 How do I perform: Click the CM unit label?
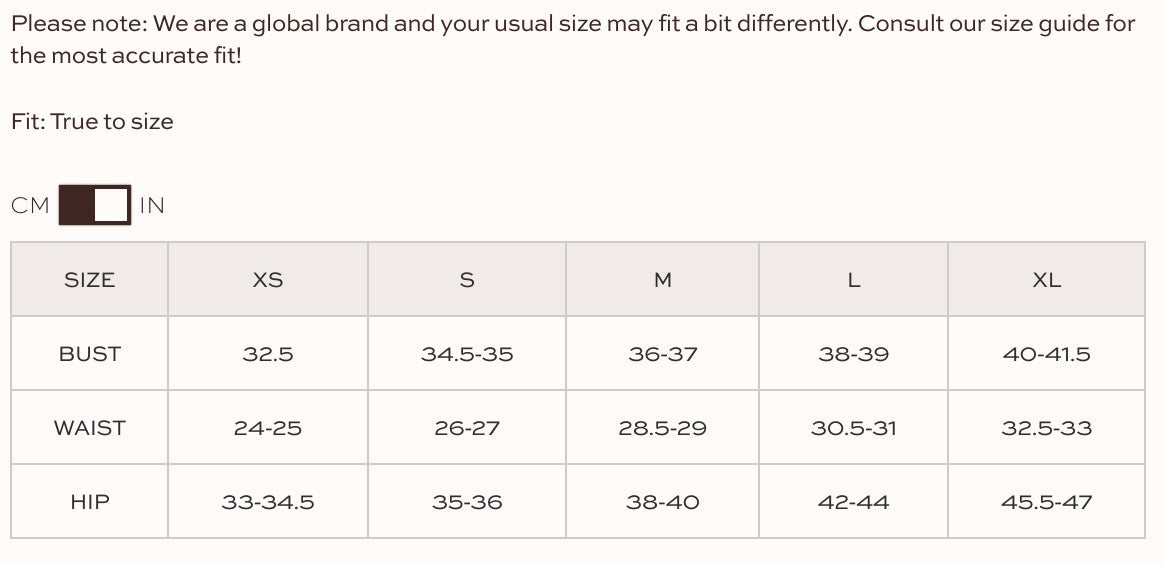pyautogui.click(x=30, y=206)
